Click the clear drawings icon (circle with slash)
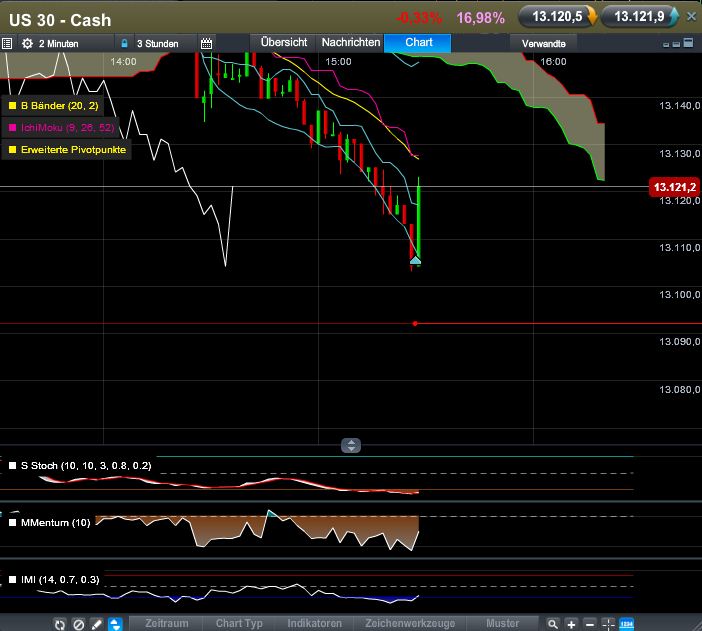 [78, 624]
